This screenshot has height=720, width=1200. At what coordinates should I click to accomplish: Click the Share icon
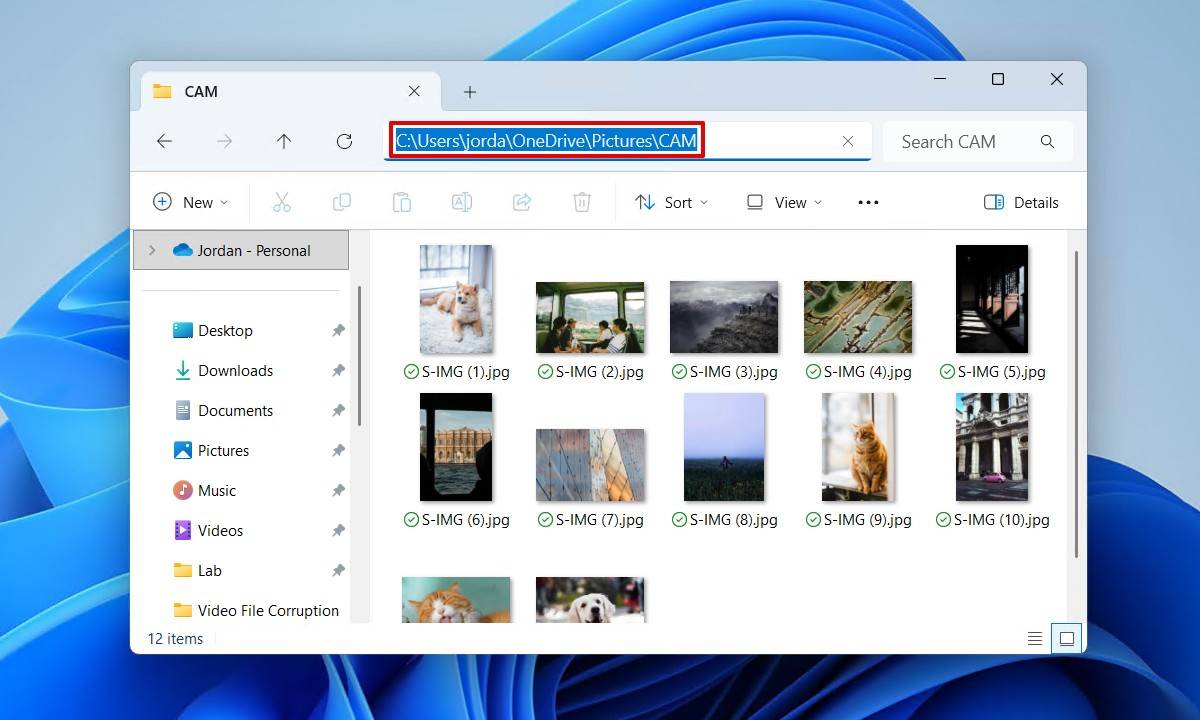(x=521, y=202)
